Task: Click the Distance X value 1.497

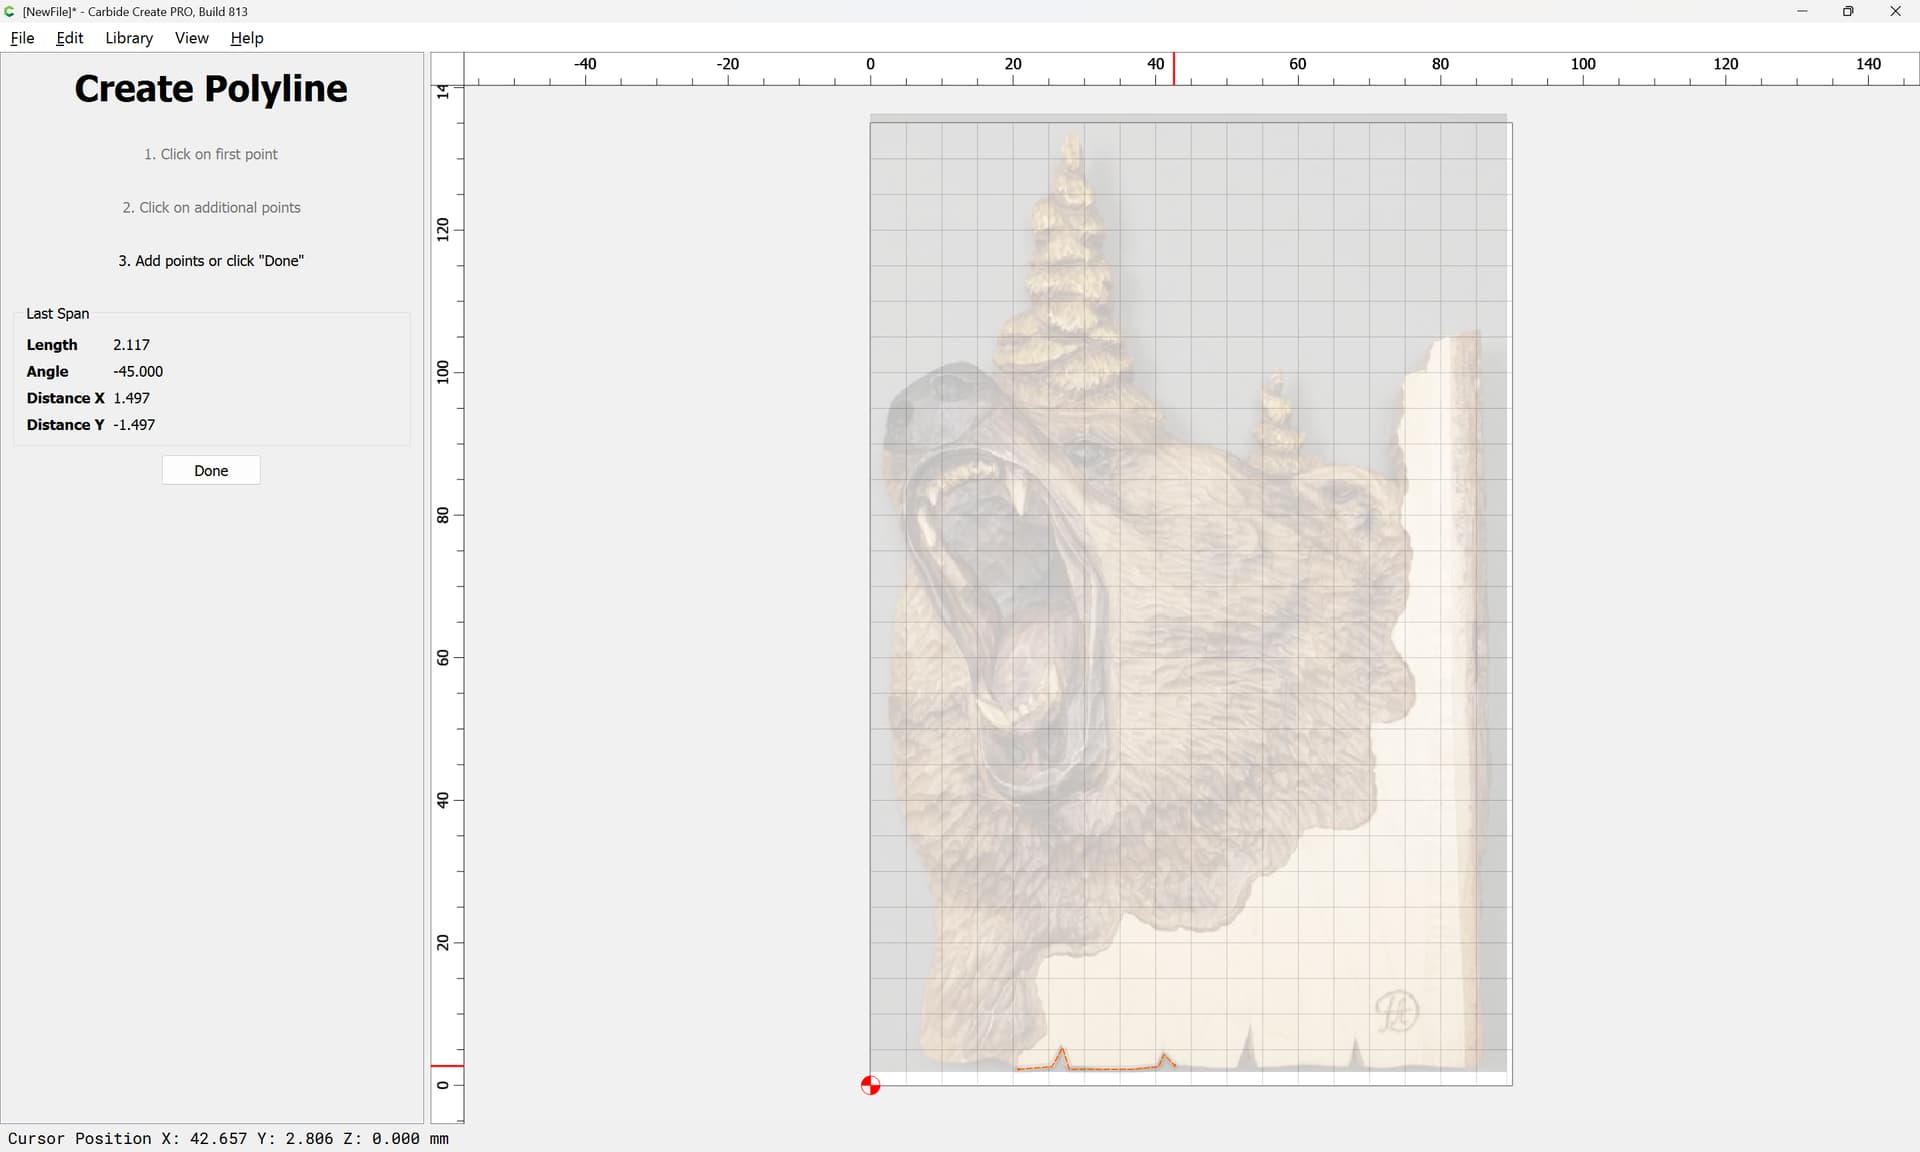Action: [131, 398]
